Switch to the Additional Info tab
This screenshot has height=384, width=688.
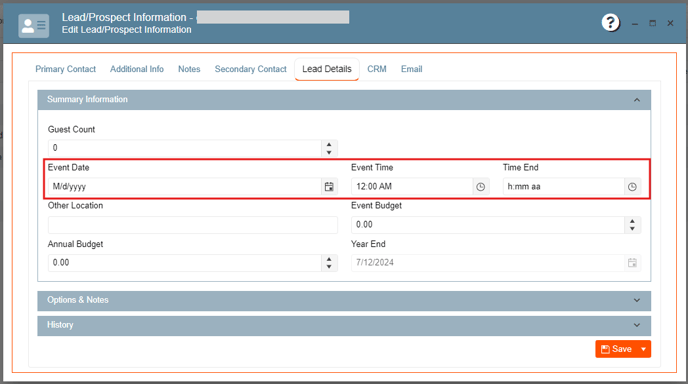tap(136, 69)
